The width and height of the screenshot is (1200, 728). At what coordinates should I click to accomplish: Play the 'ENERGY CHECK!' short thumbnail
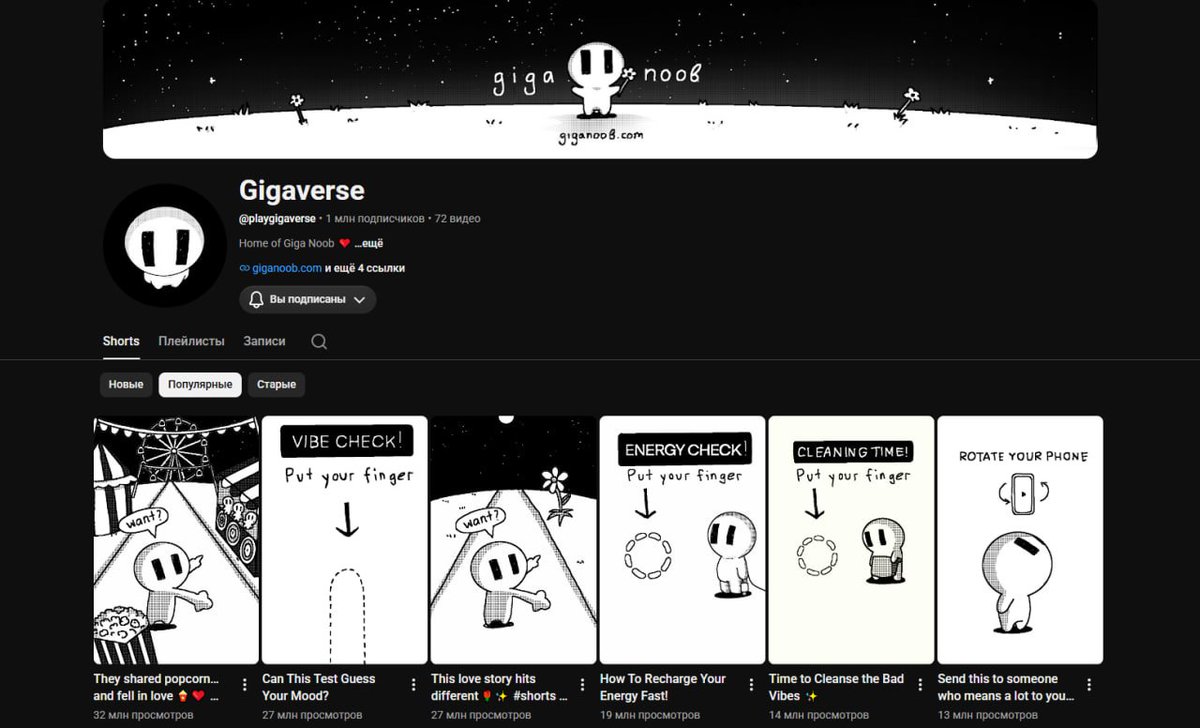coord(683,540)
